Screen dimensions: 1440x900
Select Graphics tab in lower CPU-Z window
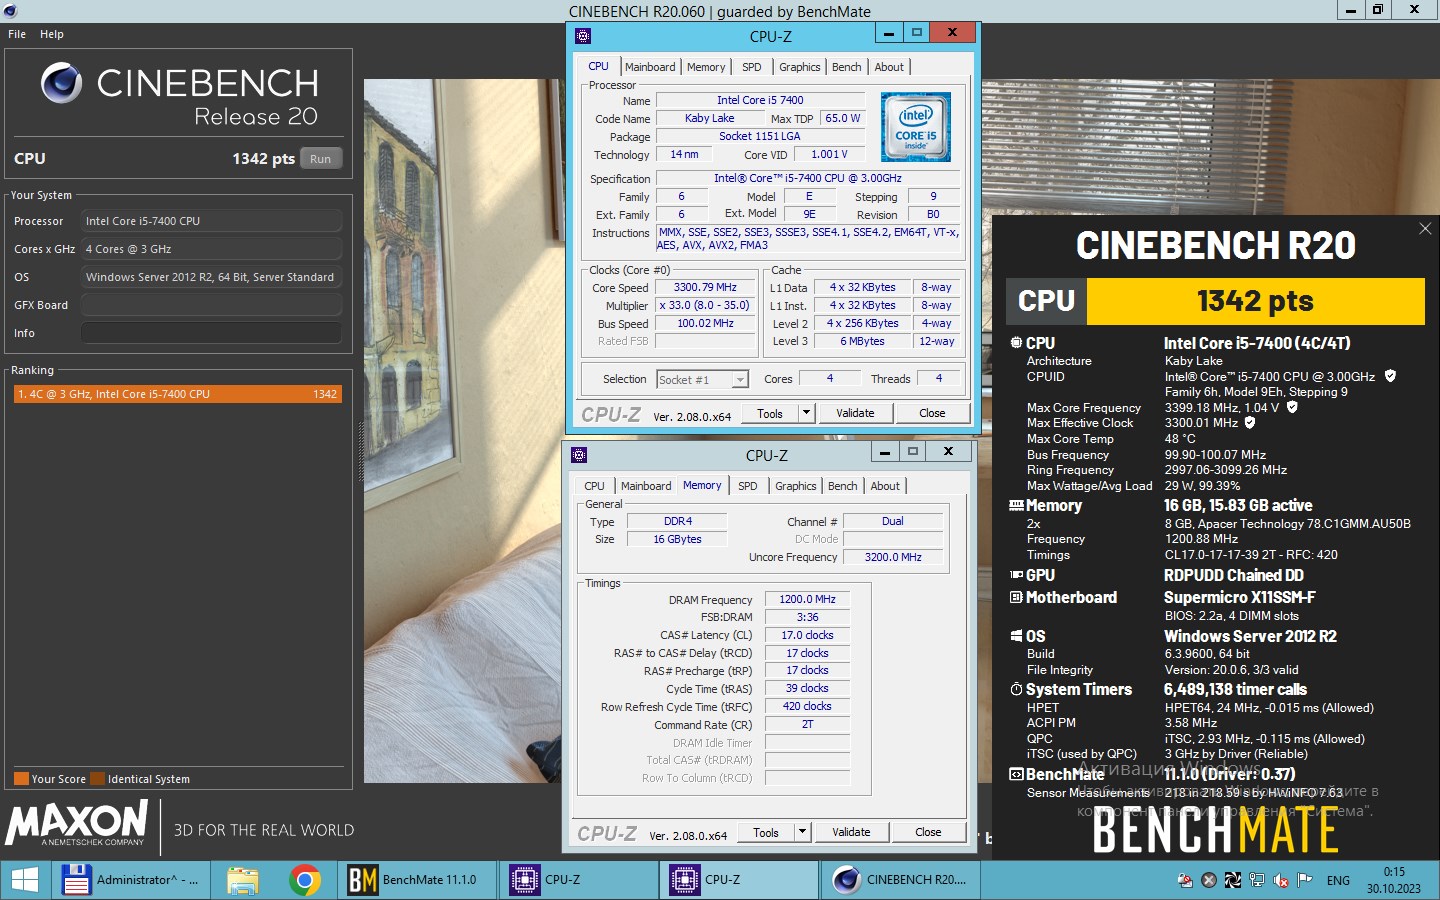tap(796, 486)
